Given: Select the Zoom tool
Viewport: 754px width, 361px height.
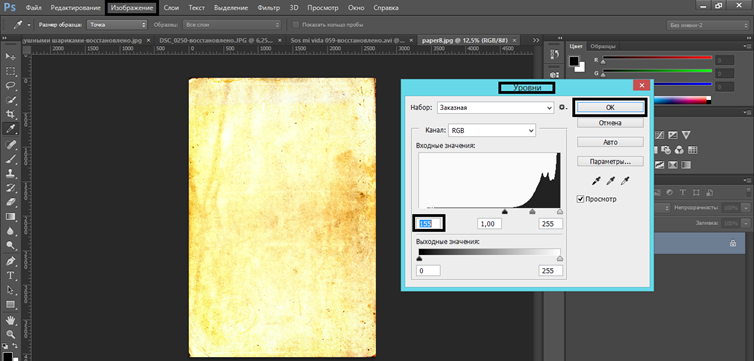Looking at the screenshot, I should pyautogui.click(x=10, y=335).
